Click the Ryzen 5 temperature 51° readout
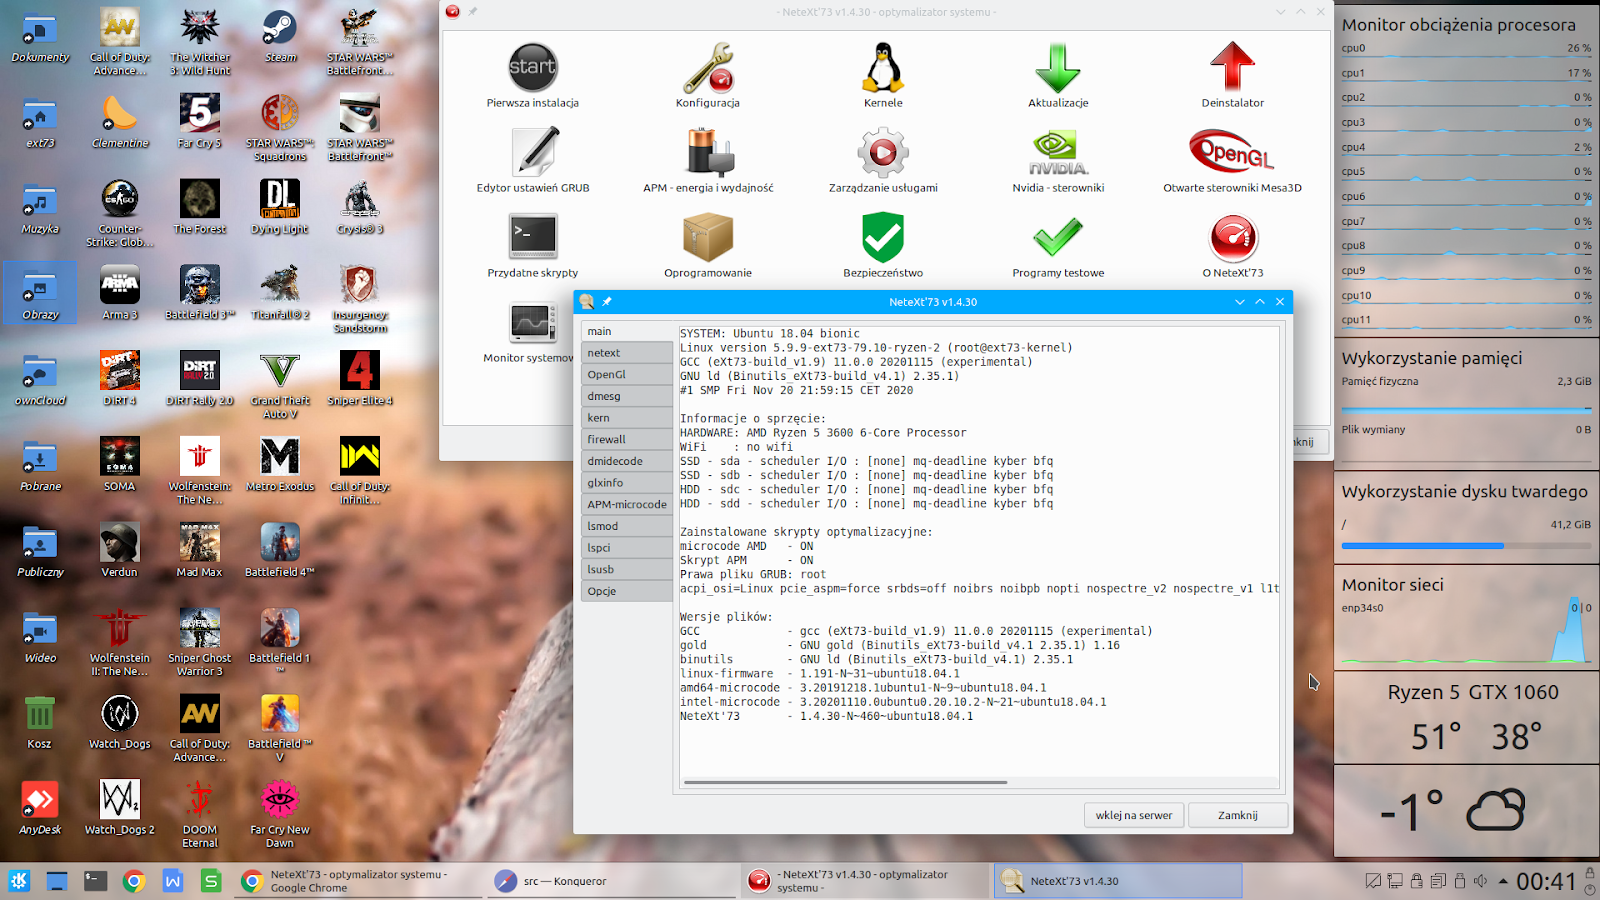Screen dimensions: 1600x900 (1435, 737)
